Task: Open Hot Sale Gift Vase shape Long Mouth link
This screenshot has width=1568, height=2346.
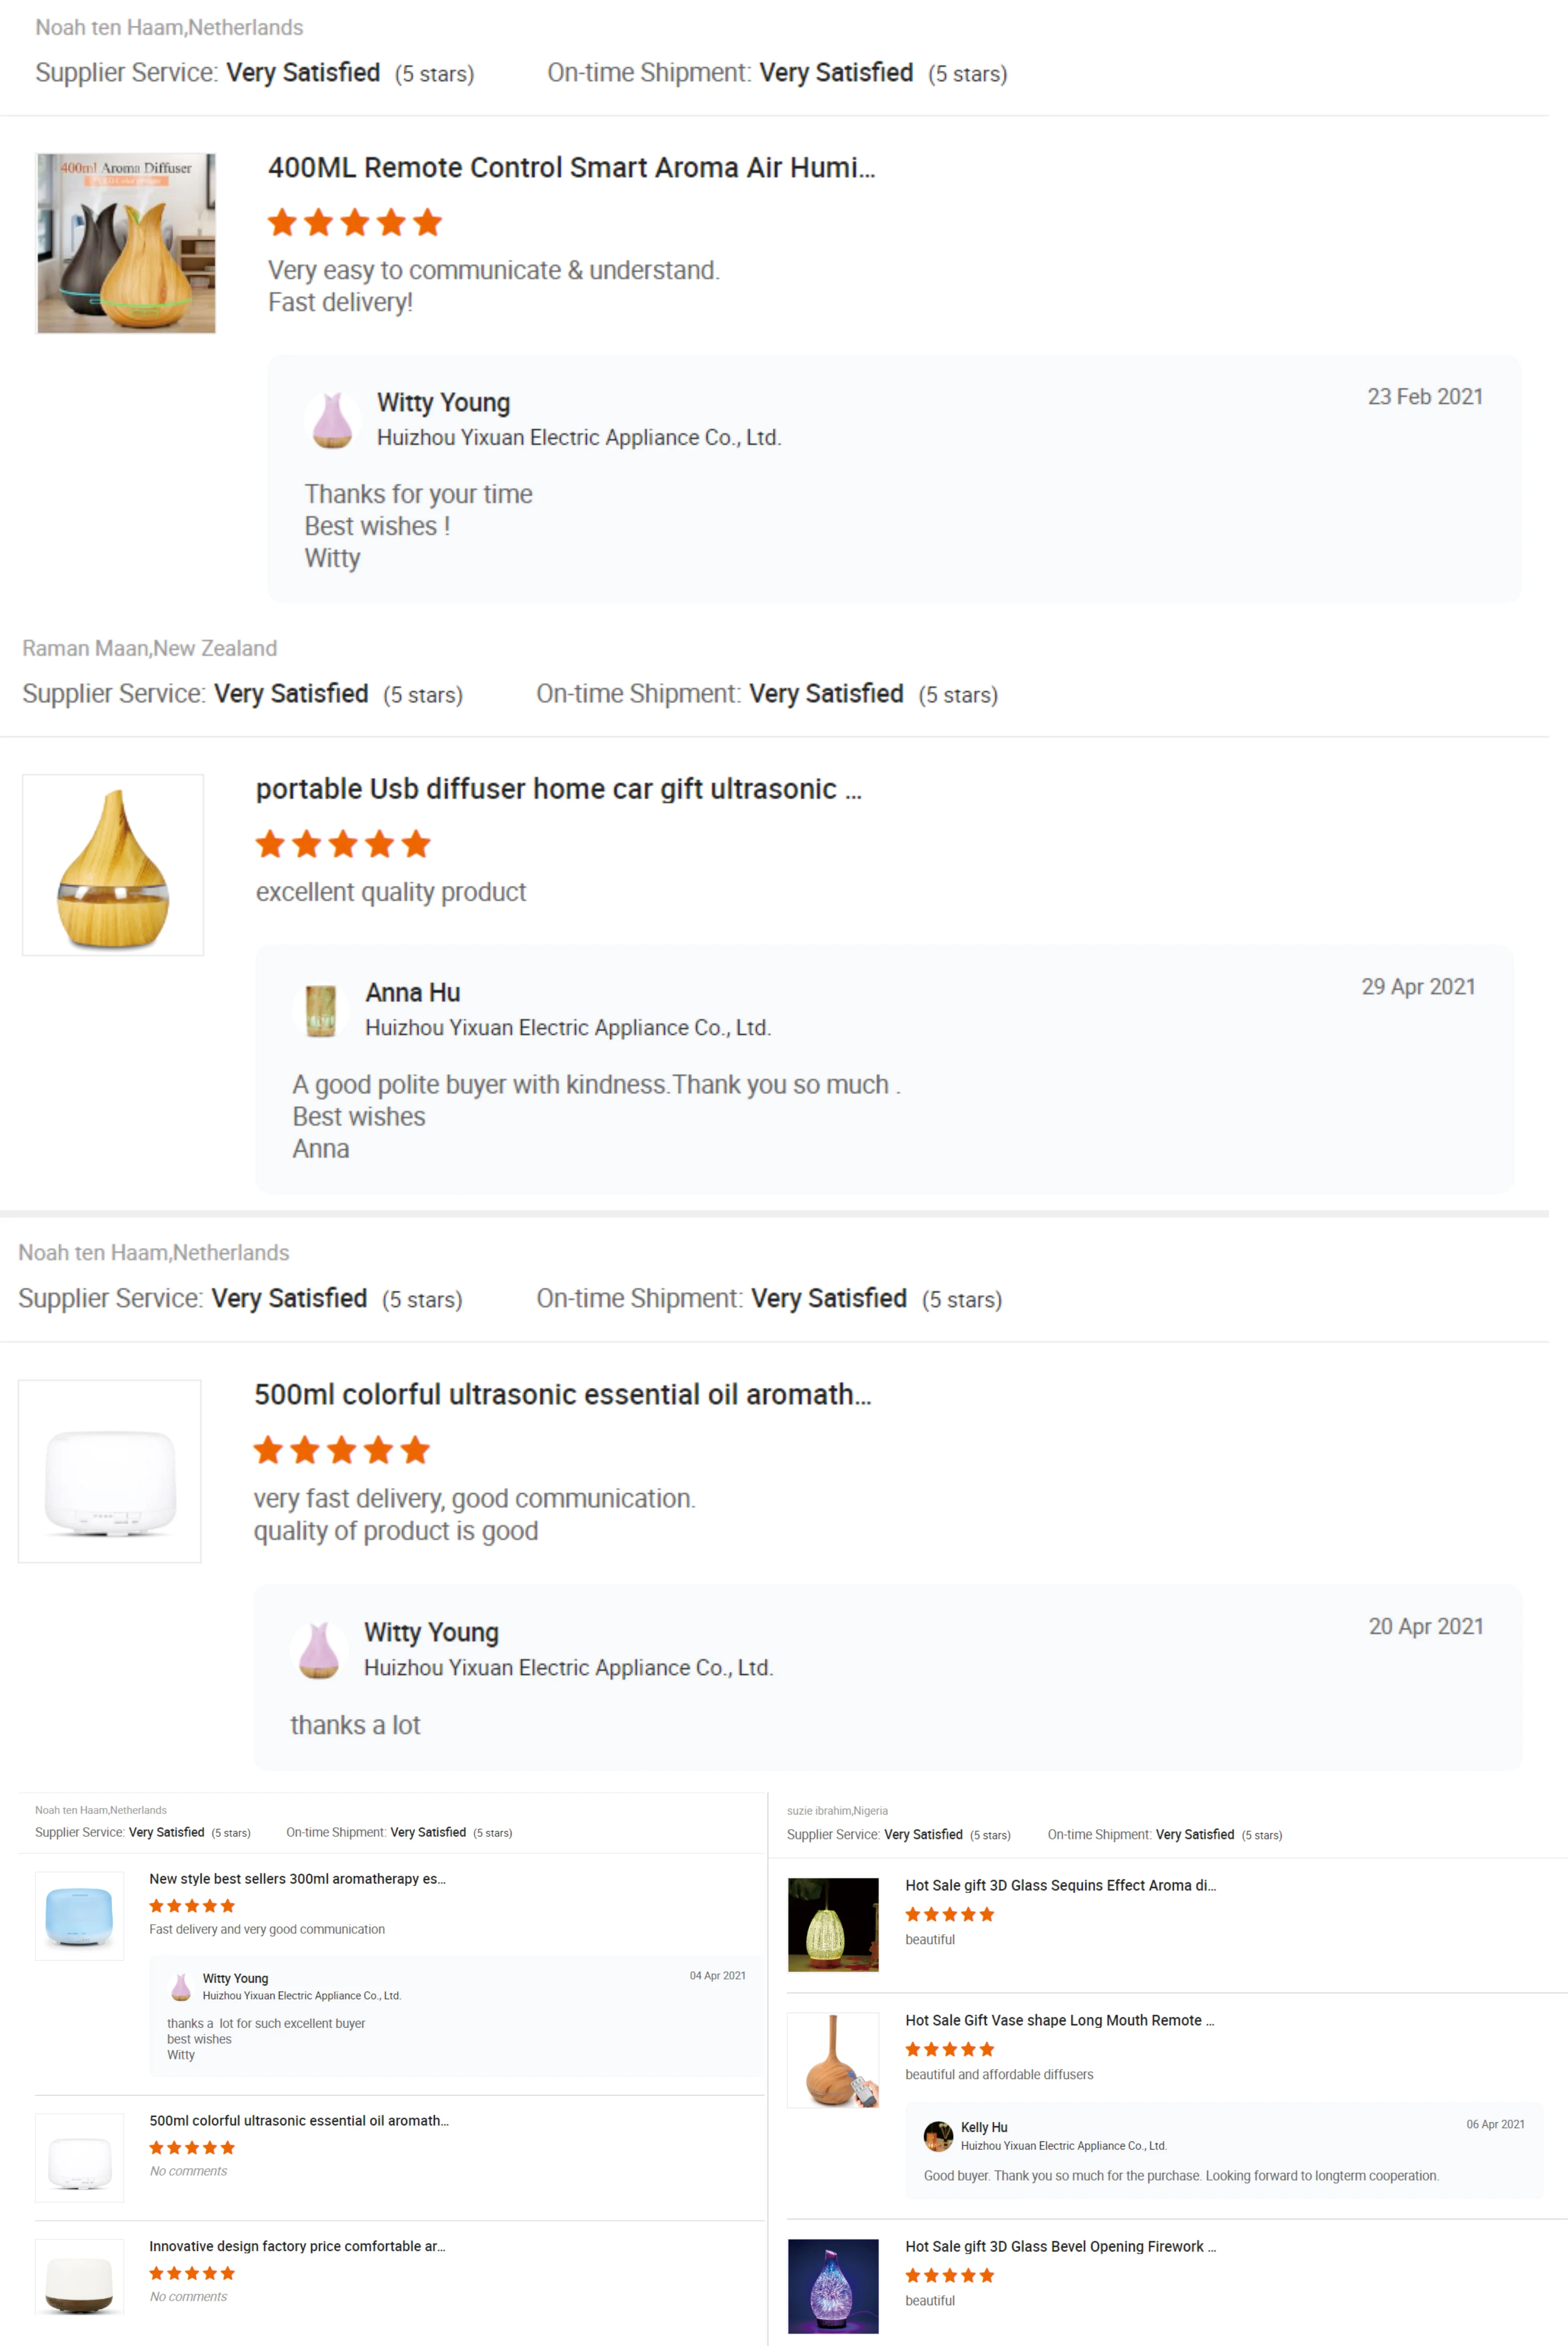Action: (x=1059, y=2020)
